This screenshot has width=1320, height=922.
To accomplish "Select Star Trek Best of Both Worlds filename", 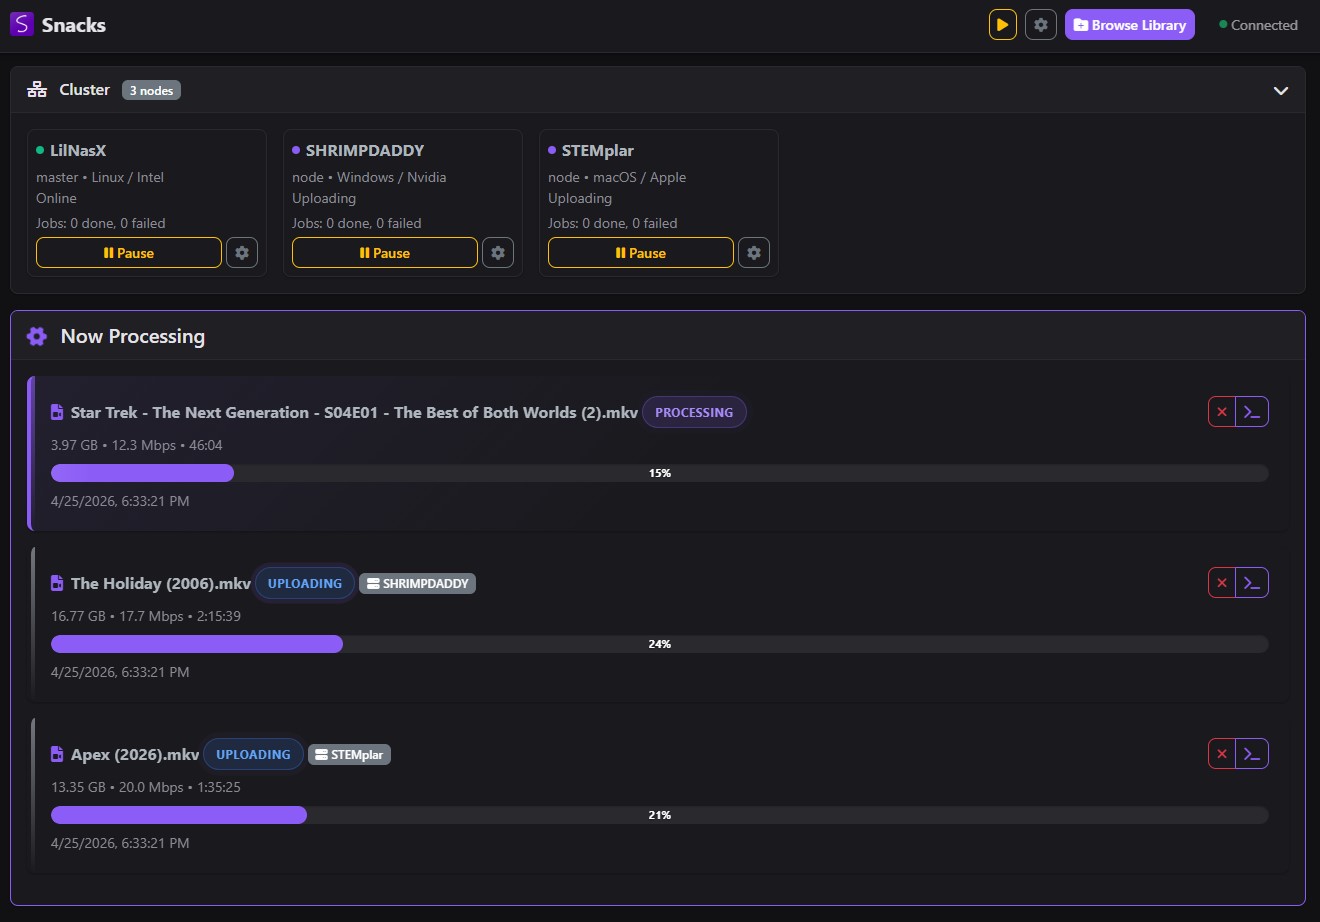I will (354, 412).
